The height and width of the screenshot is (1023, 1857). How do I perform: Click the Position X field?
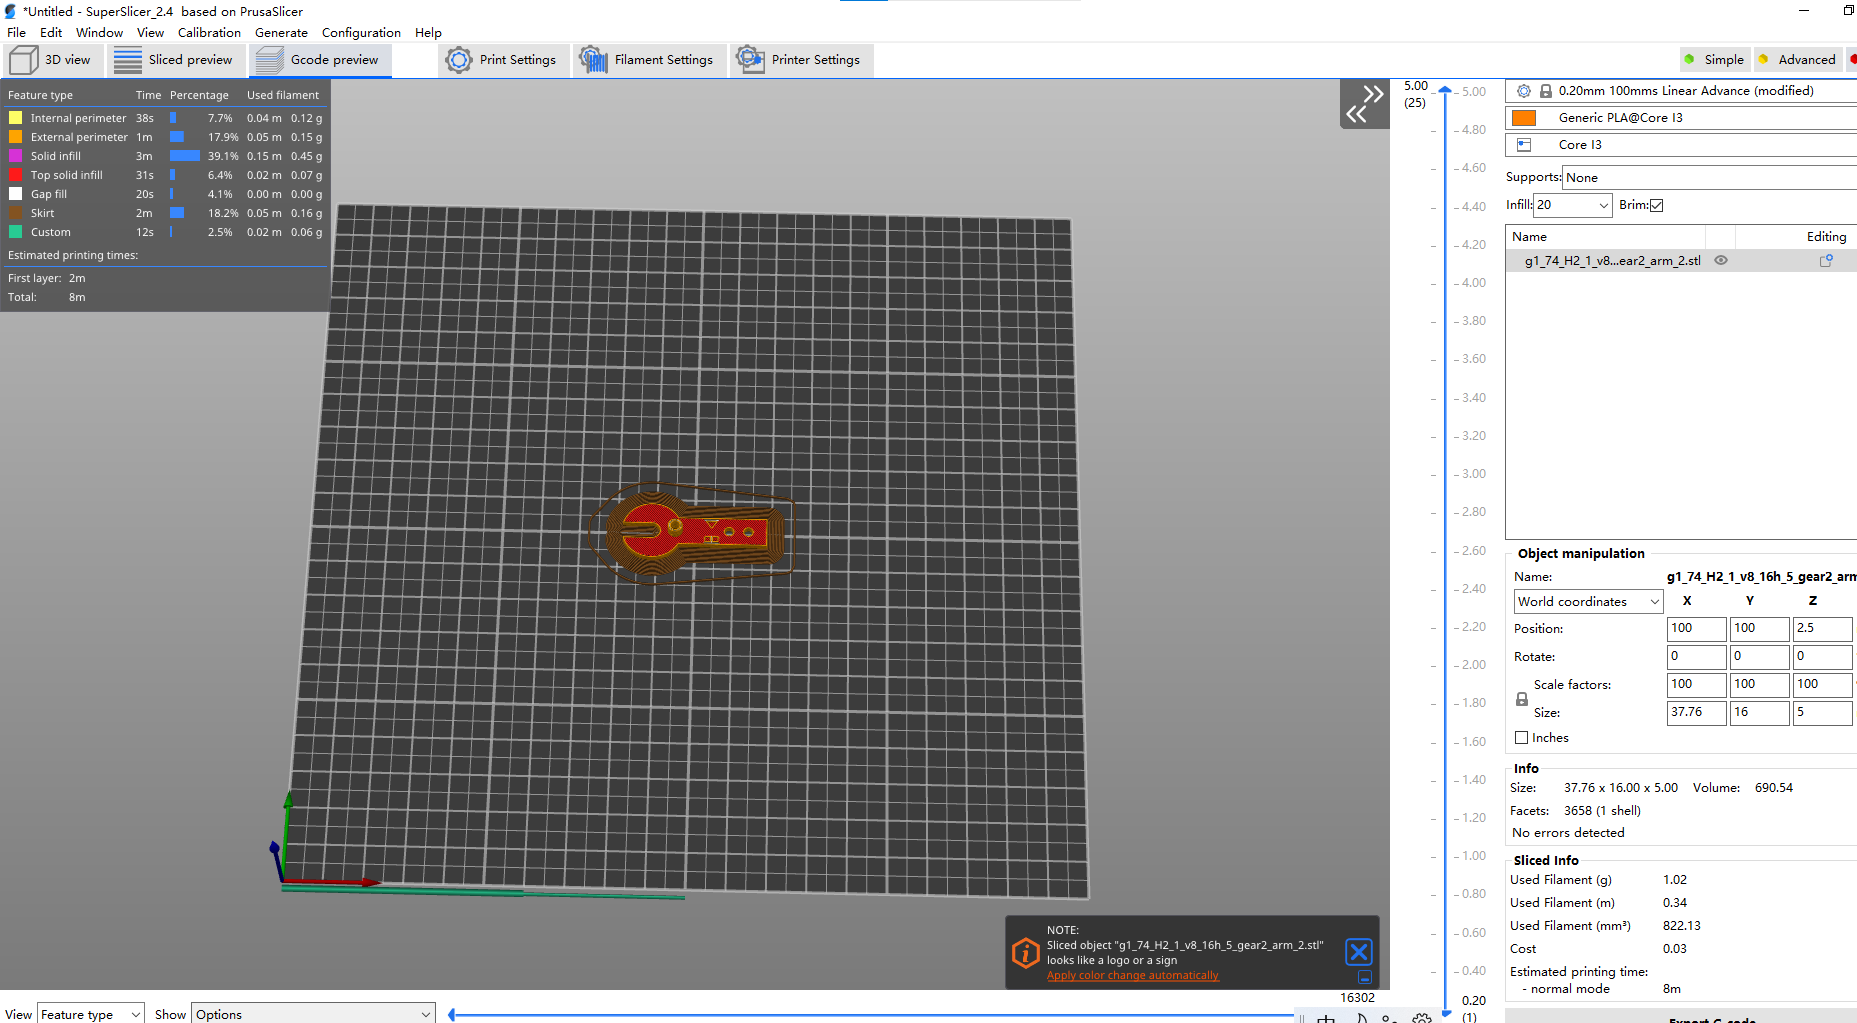[1696, 629]
